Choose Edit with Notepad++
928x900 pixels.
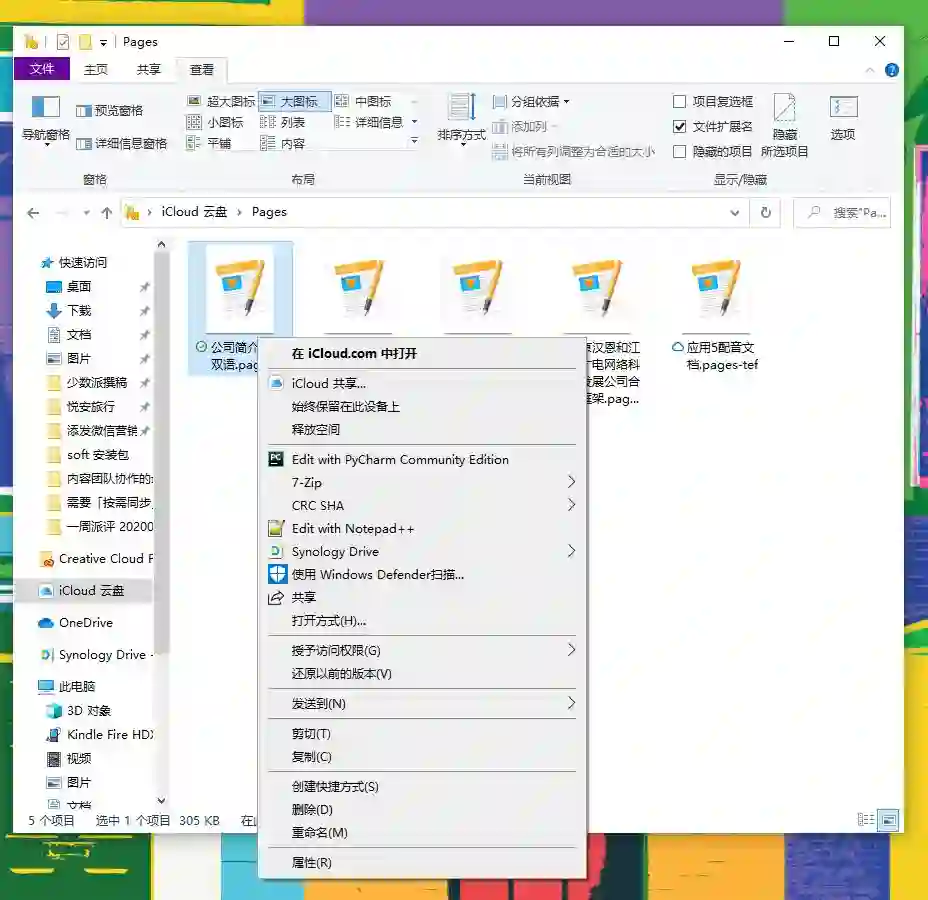[421, 528]
